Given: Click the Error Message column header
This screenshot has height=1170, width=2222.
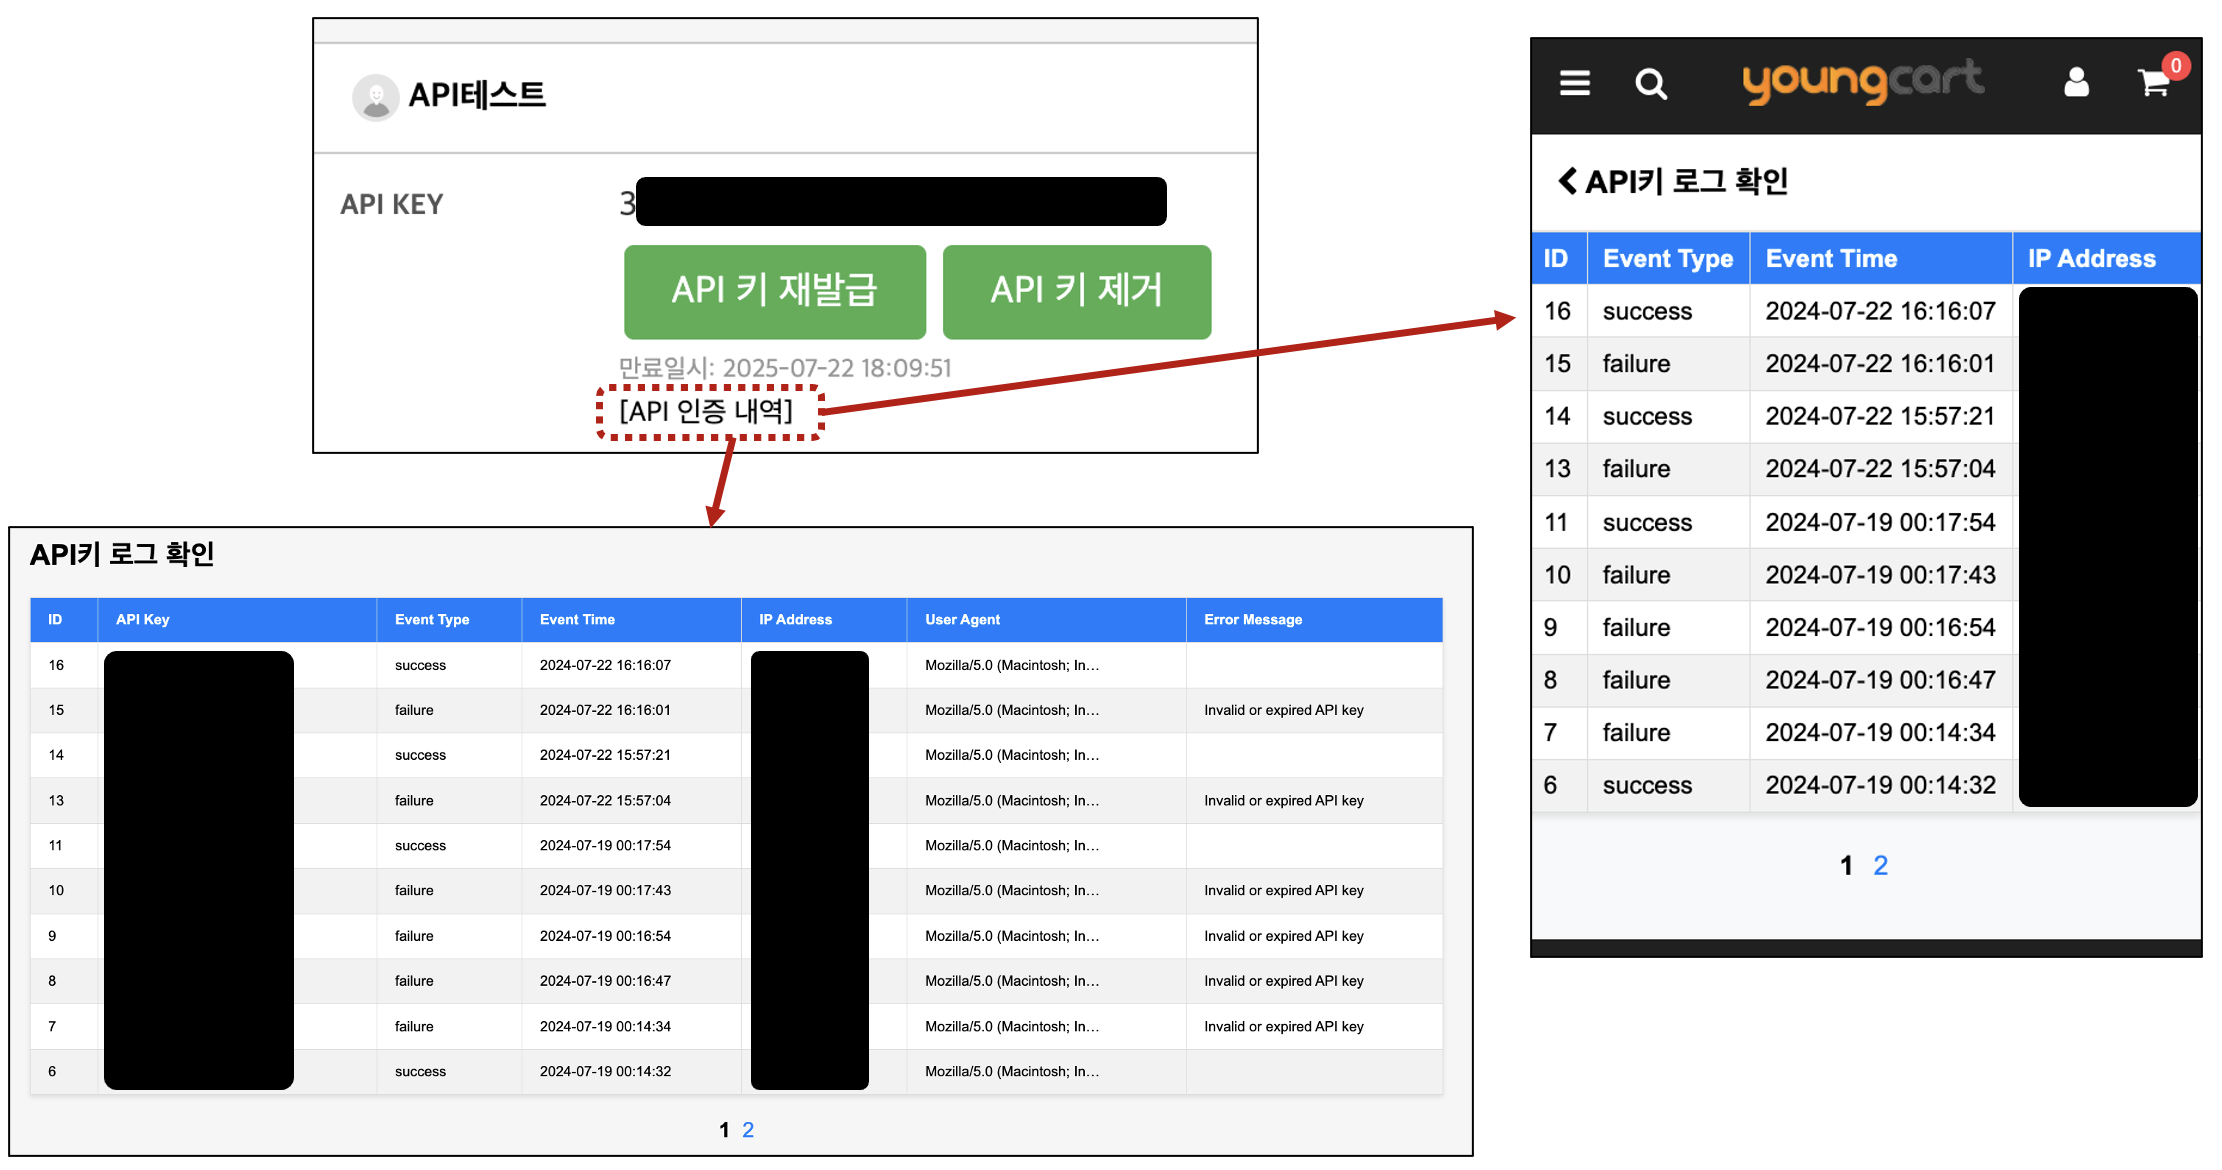Looking at the screenshot, I should (1253, 620).
